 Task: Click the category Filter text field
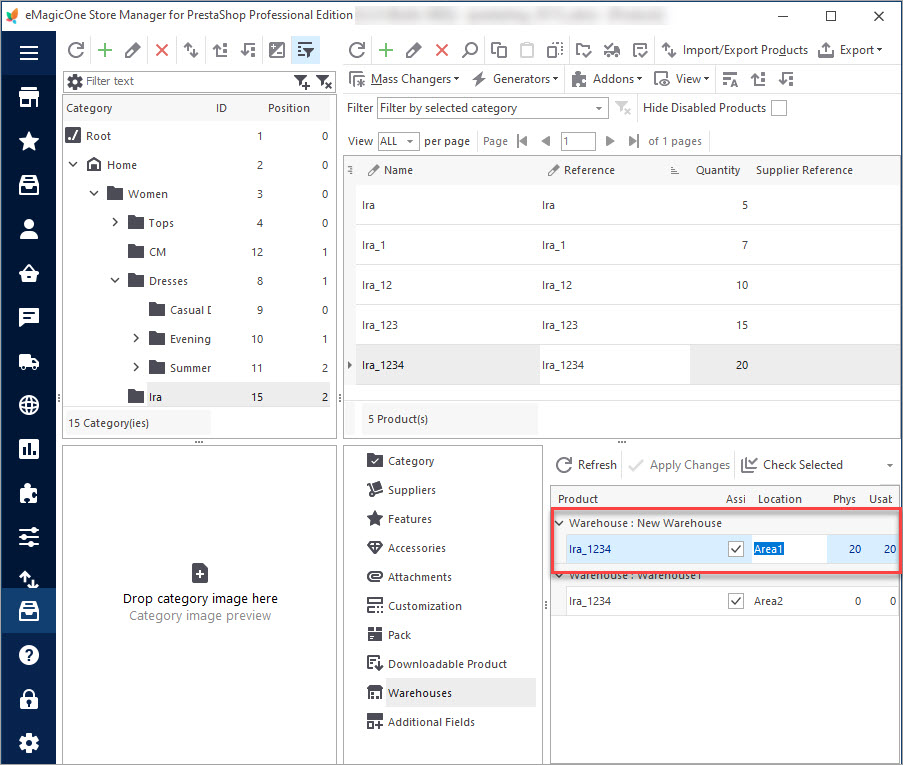[187, 81]
